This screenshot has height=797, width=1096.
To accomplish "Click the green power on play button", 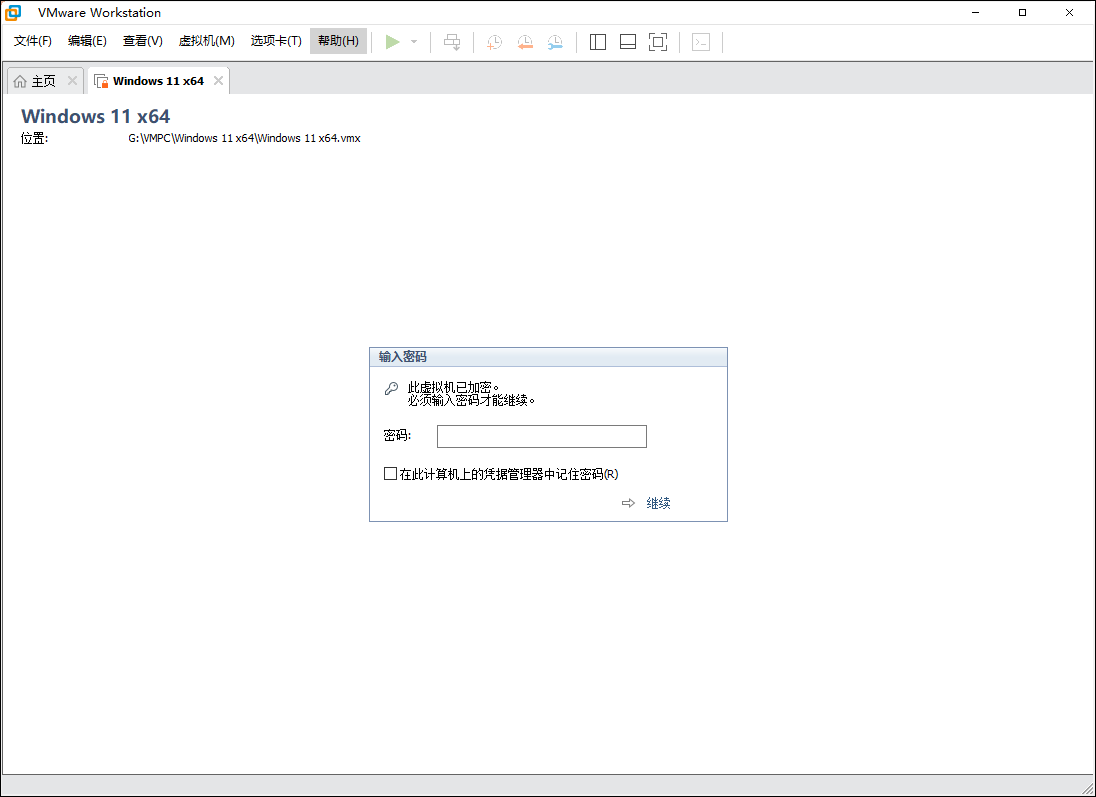I will [x=393, y=41].
